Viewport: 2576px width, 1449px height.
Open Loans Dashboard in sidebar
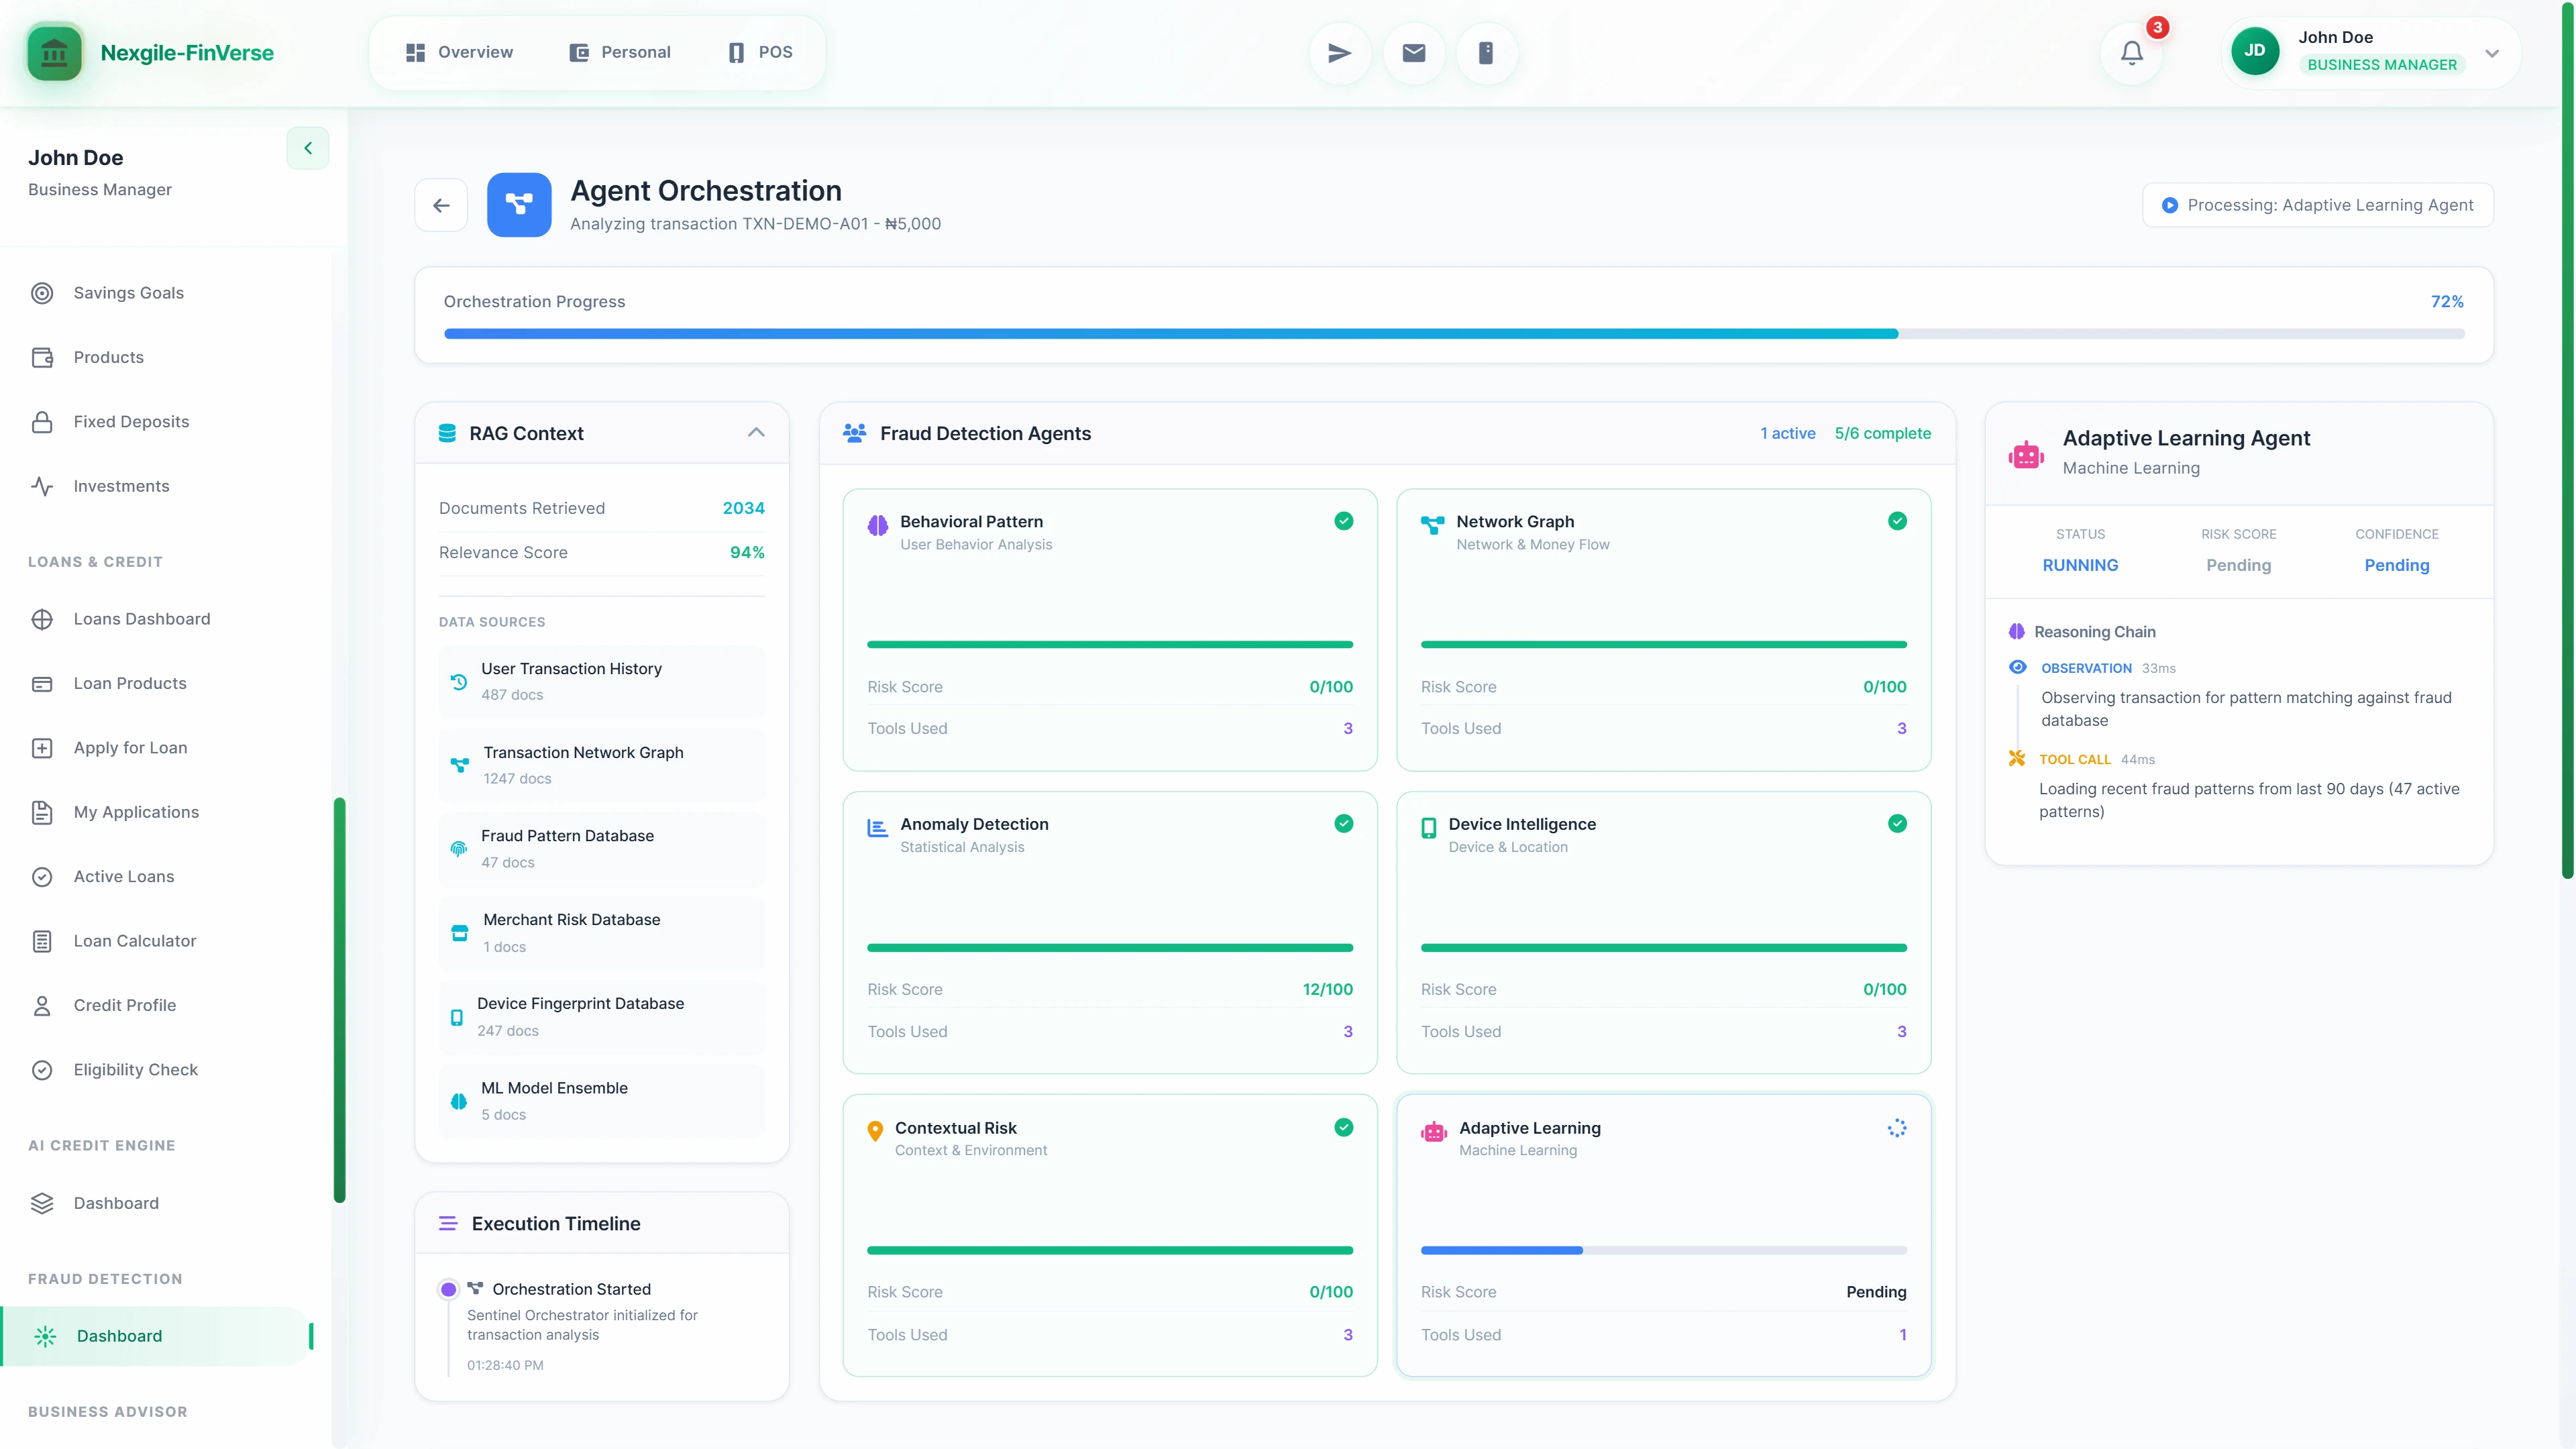tap(142, 619)
